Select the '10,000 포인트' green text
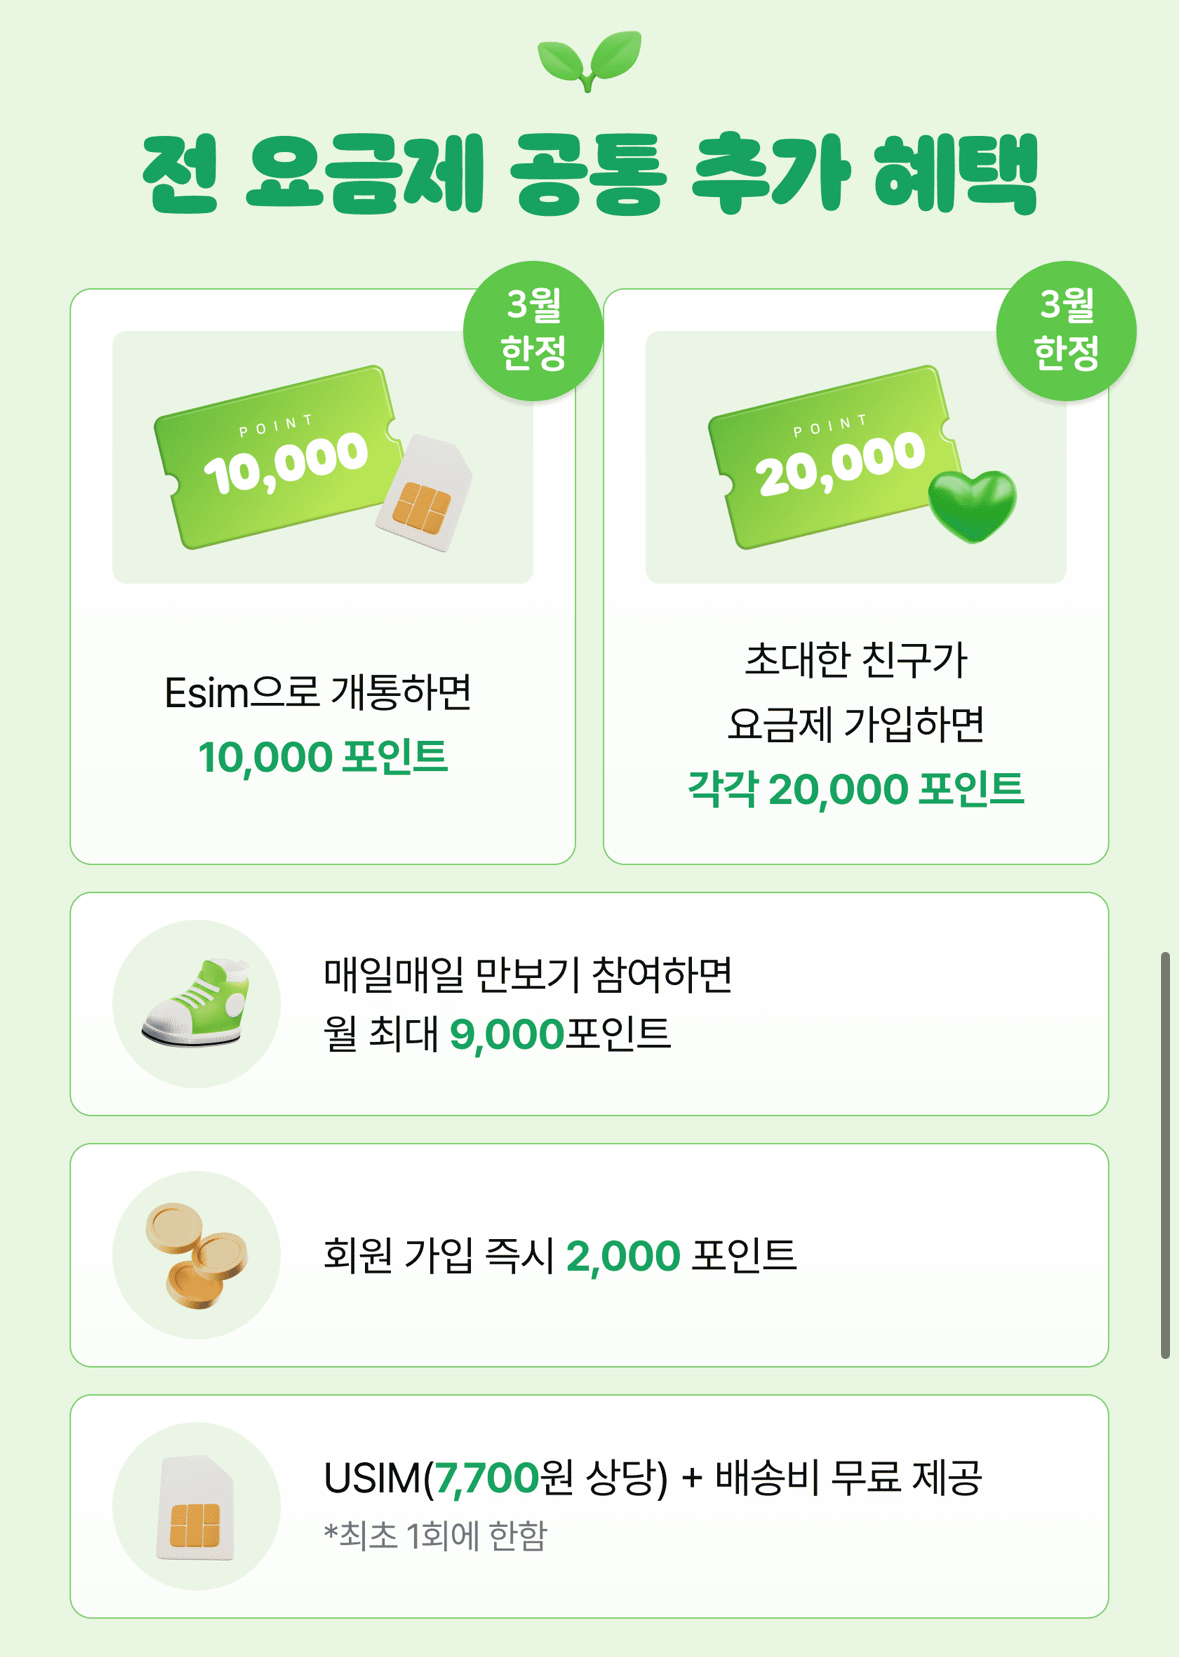The width and height of the screenshot is (1179, 1657). coord(322,757)
